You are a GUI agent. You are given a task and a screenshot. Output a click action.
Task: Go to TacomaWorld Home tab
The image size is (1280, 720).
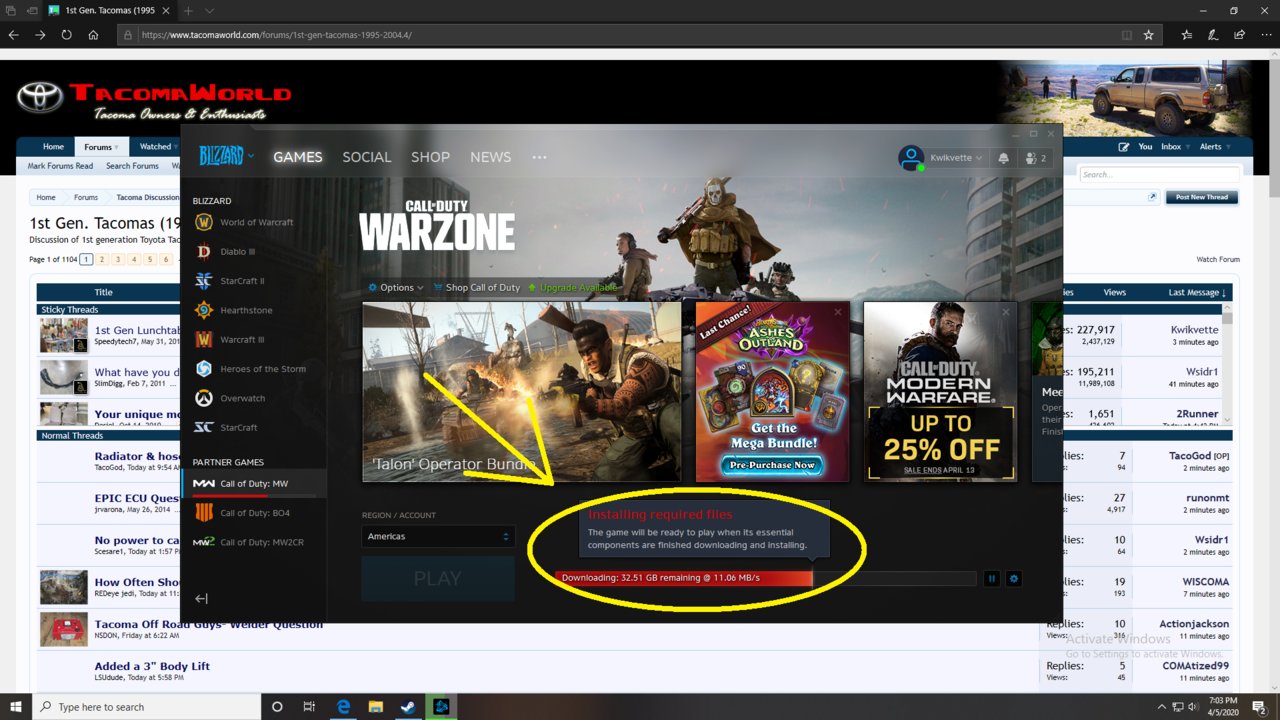click(x=53, y=147)
